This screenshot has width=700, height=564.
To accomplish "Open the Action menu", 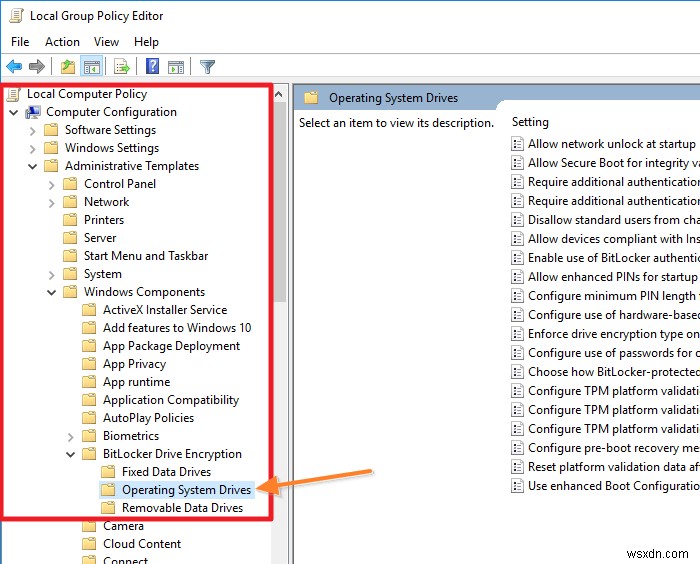I will click(x=62, y=42).
